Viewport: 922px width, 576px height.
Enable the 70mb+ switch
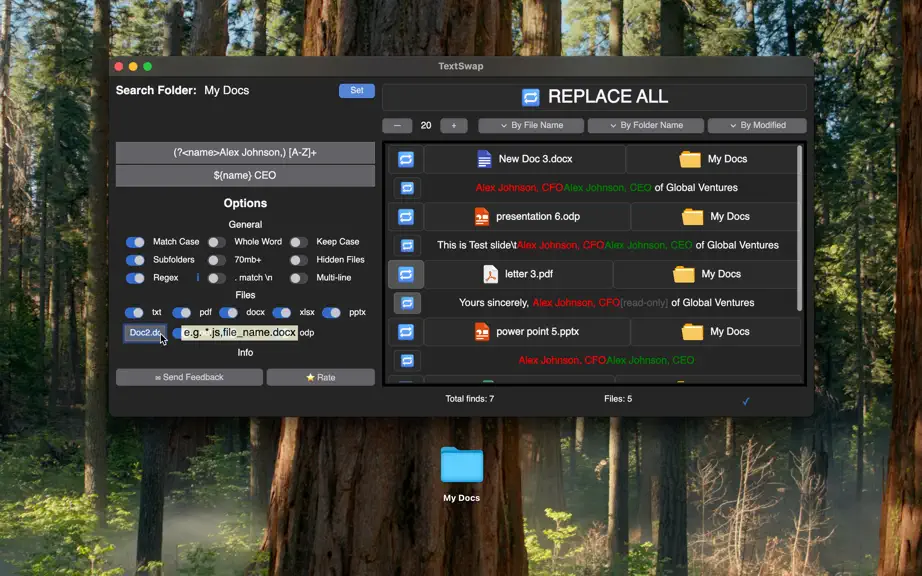(x=216, y=260)
